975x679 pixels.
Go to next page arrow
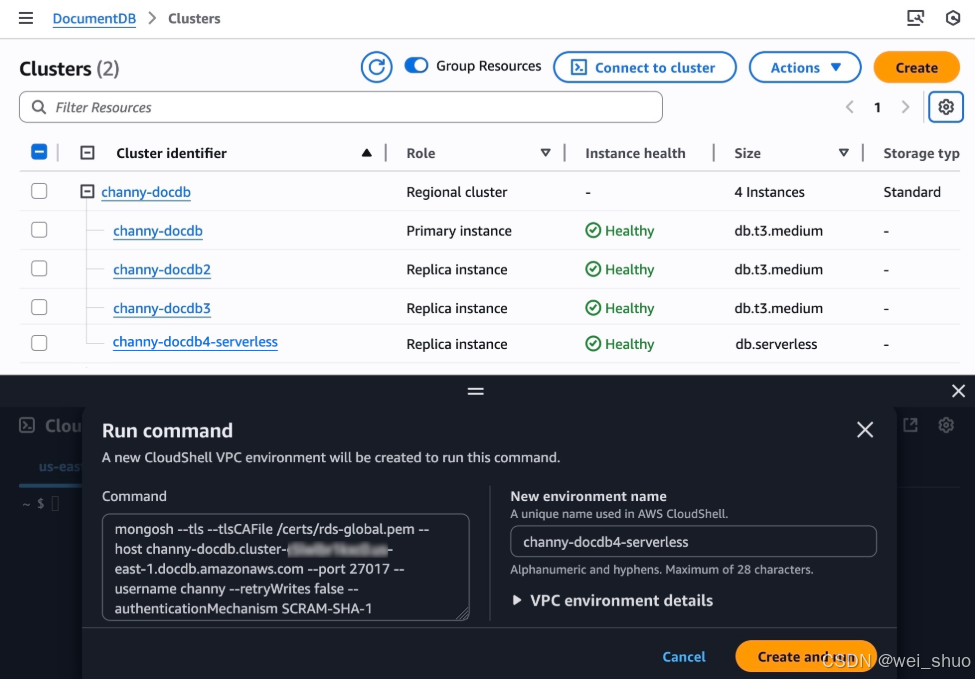tap(905, 107)
